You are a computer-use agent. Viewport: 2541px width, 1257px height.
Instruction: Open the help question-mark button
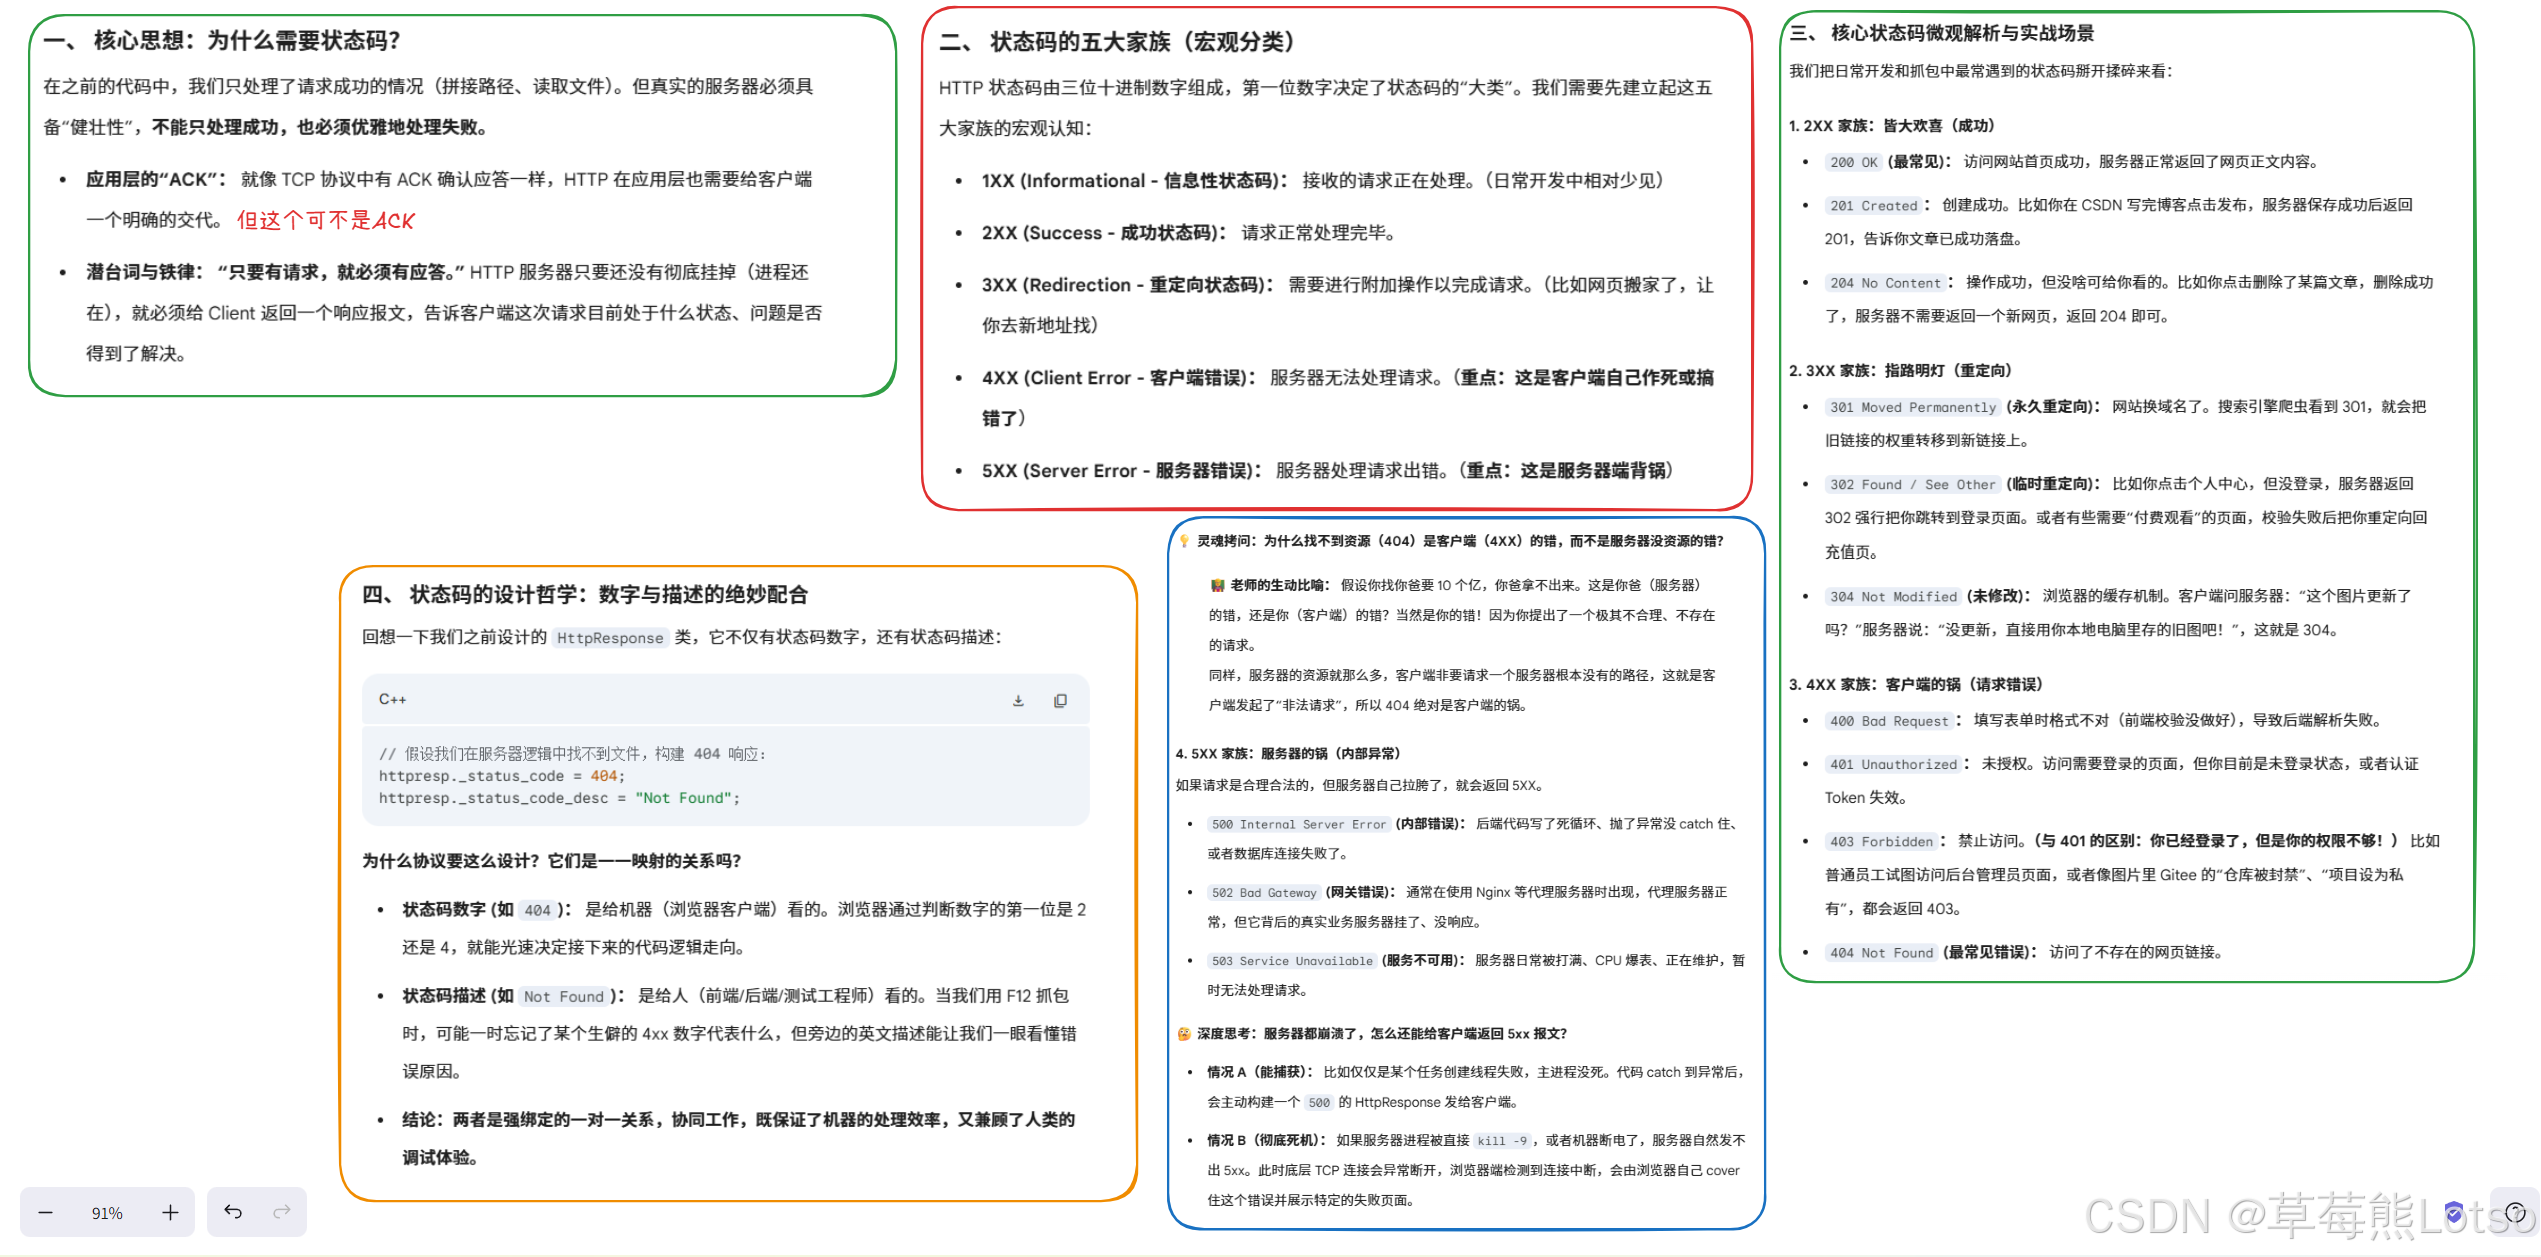pyautogui.click(x=2515, y=1212)
